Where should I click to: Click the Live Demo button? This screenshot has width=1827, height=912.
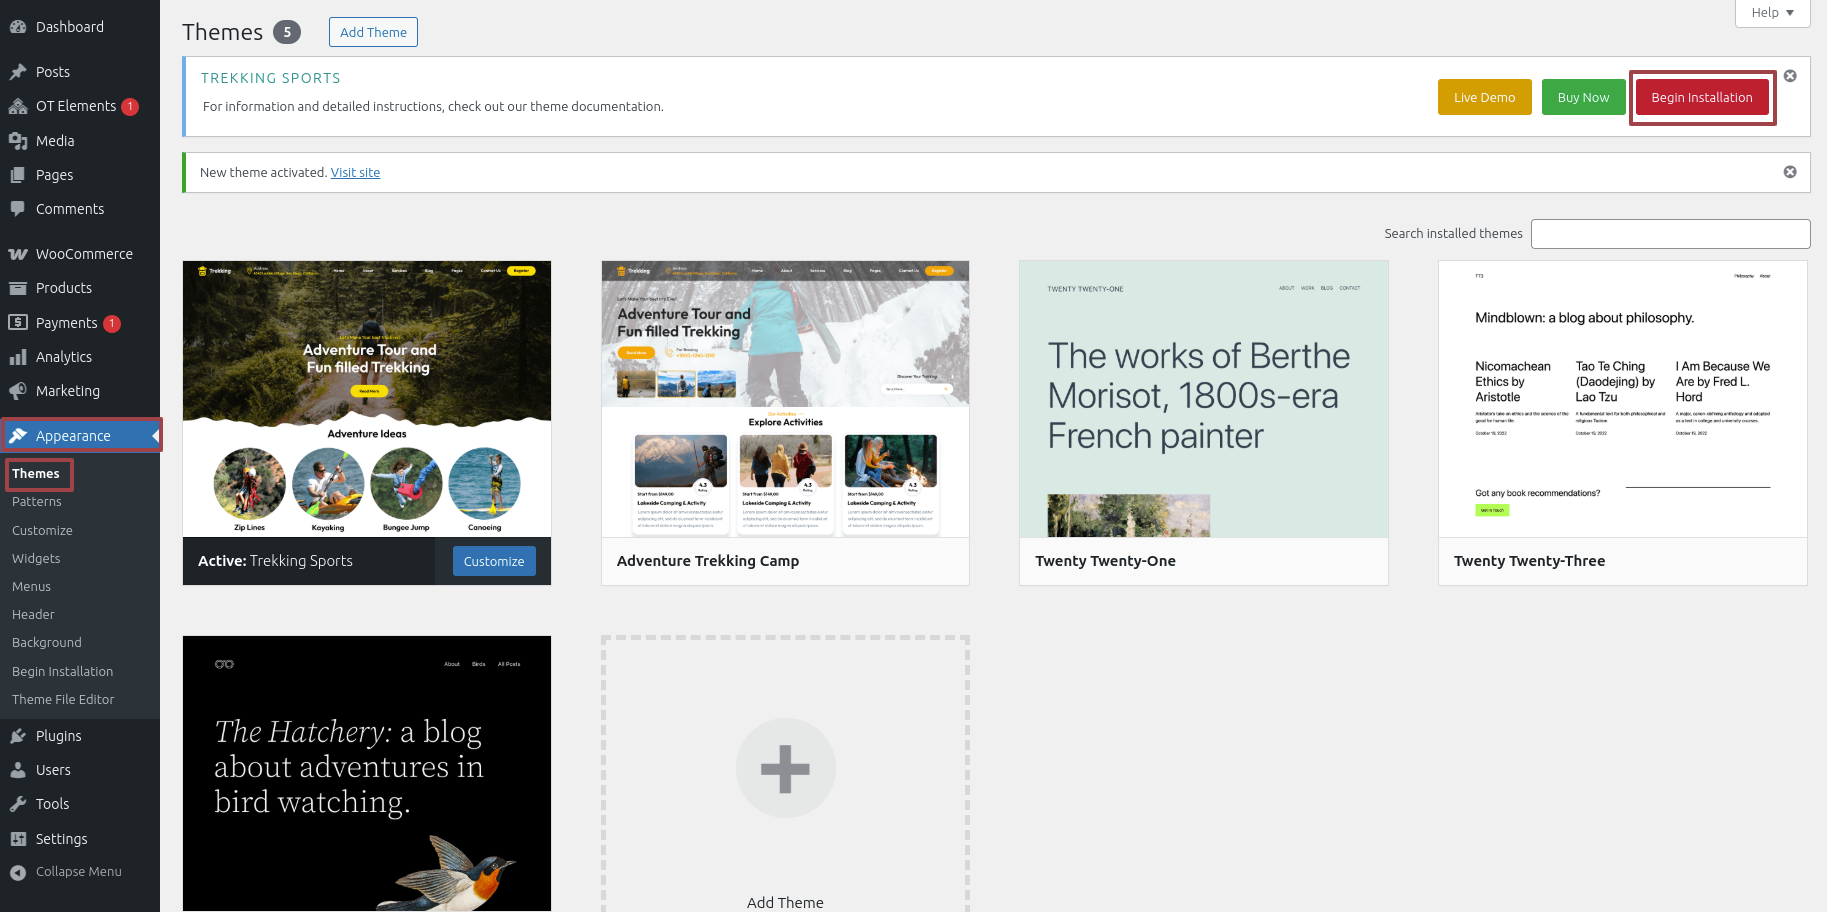coord(1484,97)
